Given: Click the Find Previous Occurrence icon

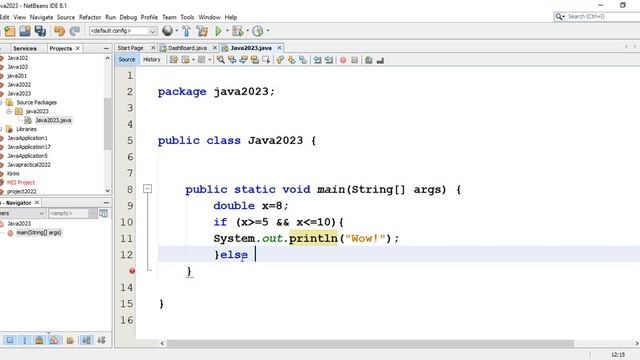Looking at the screenshot, I should (232, 60).
